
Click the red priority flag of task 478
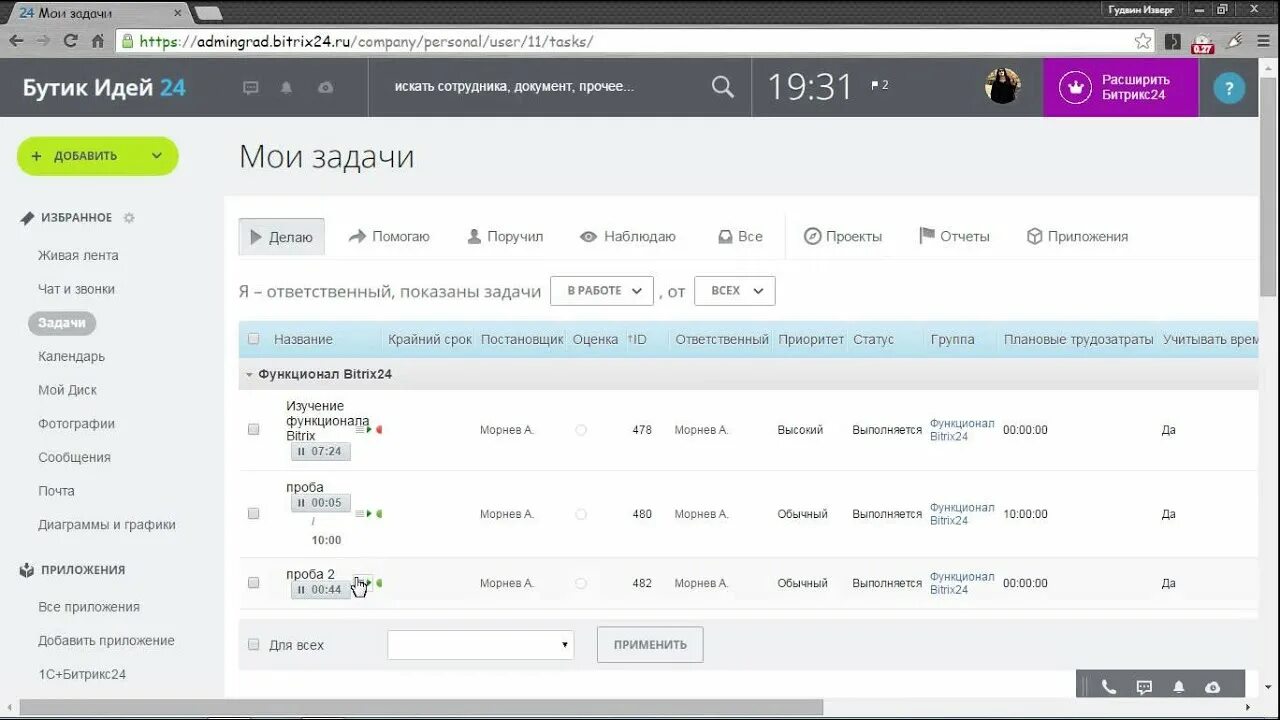tap(379, 429)
